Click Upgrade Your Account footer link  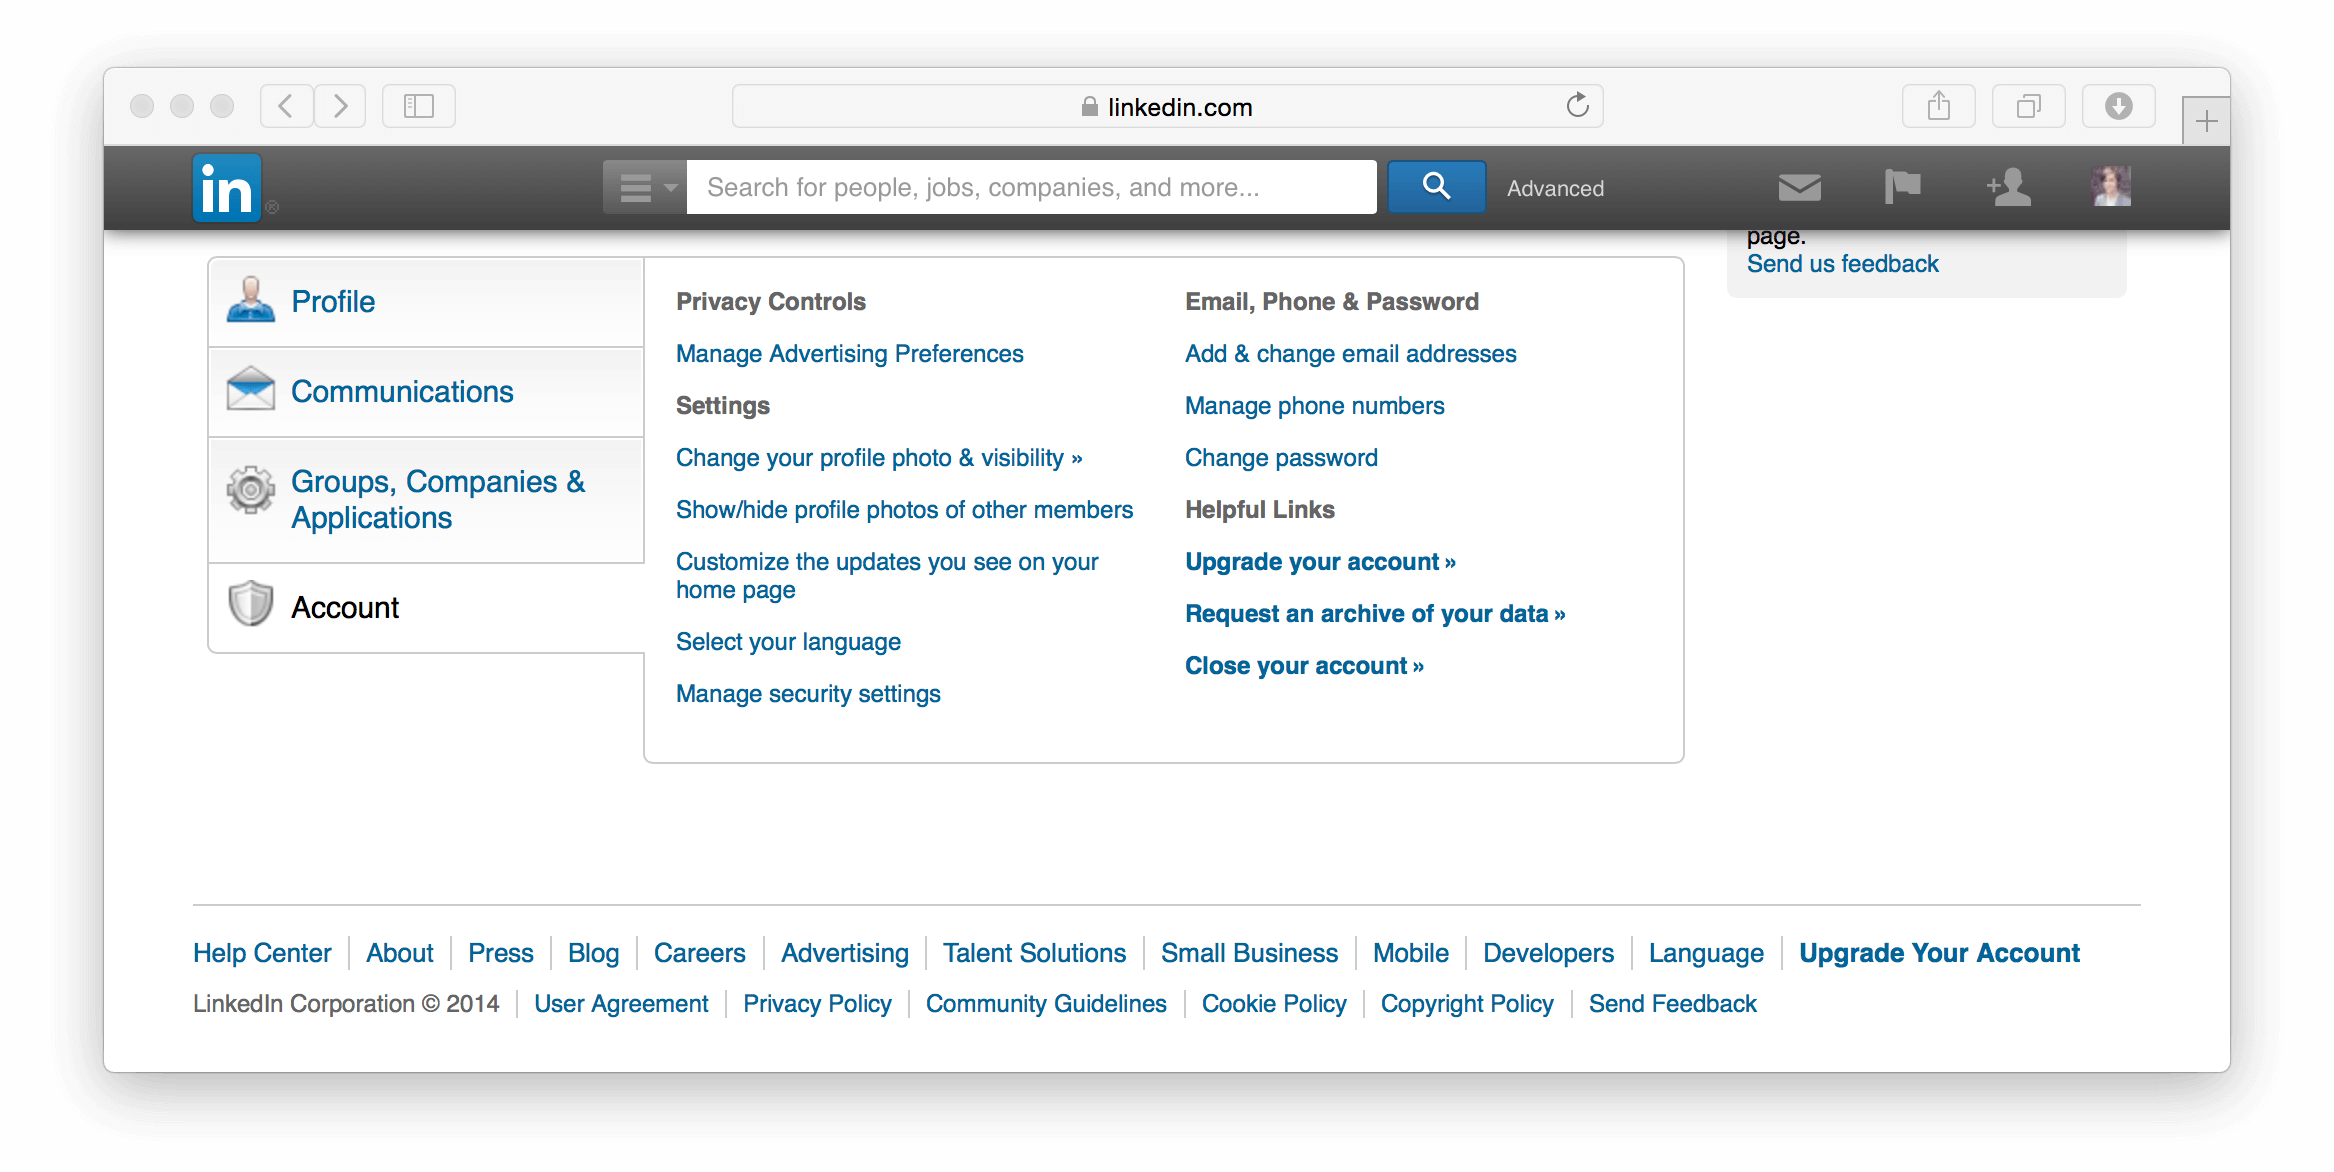pos(1939,953)
